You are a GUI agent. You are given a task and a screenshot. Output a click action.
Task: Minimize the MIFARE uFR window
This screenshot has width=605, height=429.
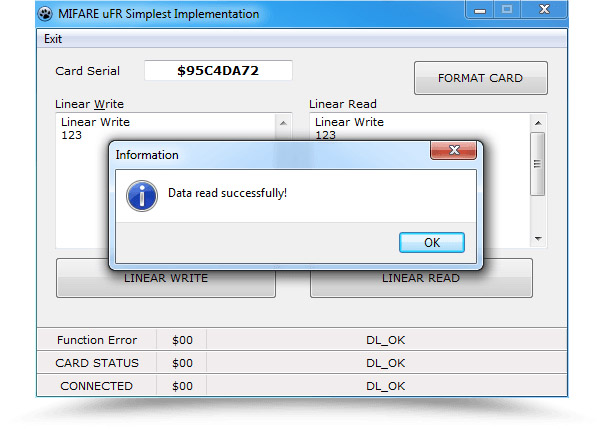click(480, 10)
